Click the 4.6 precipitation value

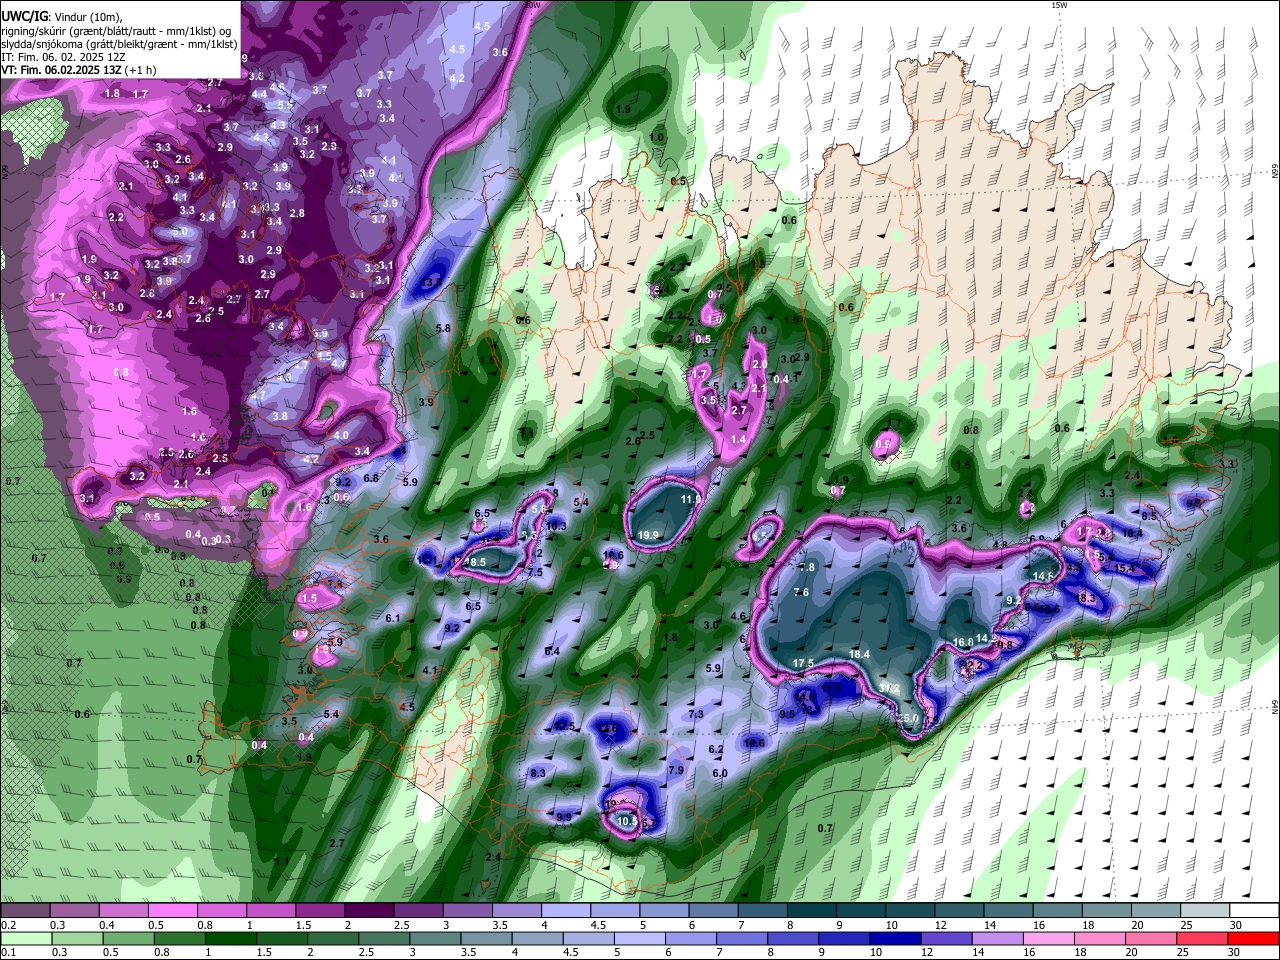pos(739,616)
